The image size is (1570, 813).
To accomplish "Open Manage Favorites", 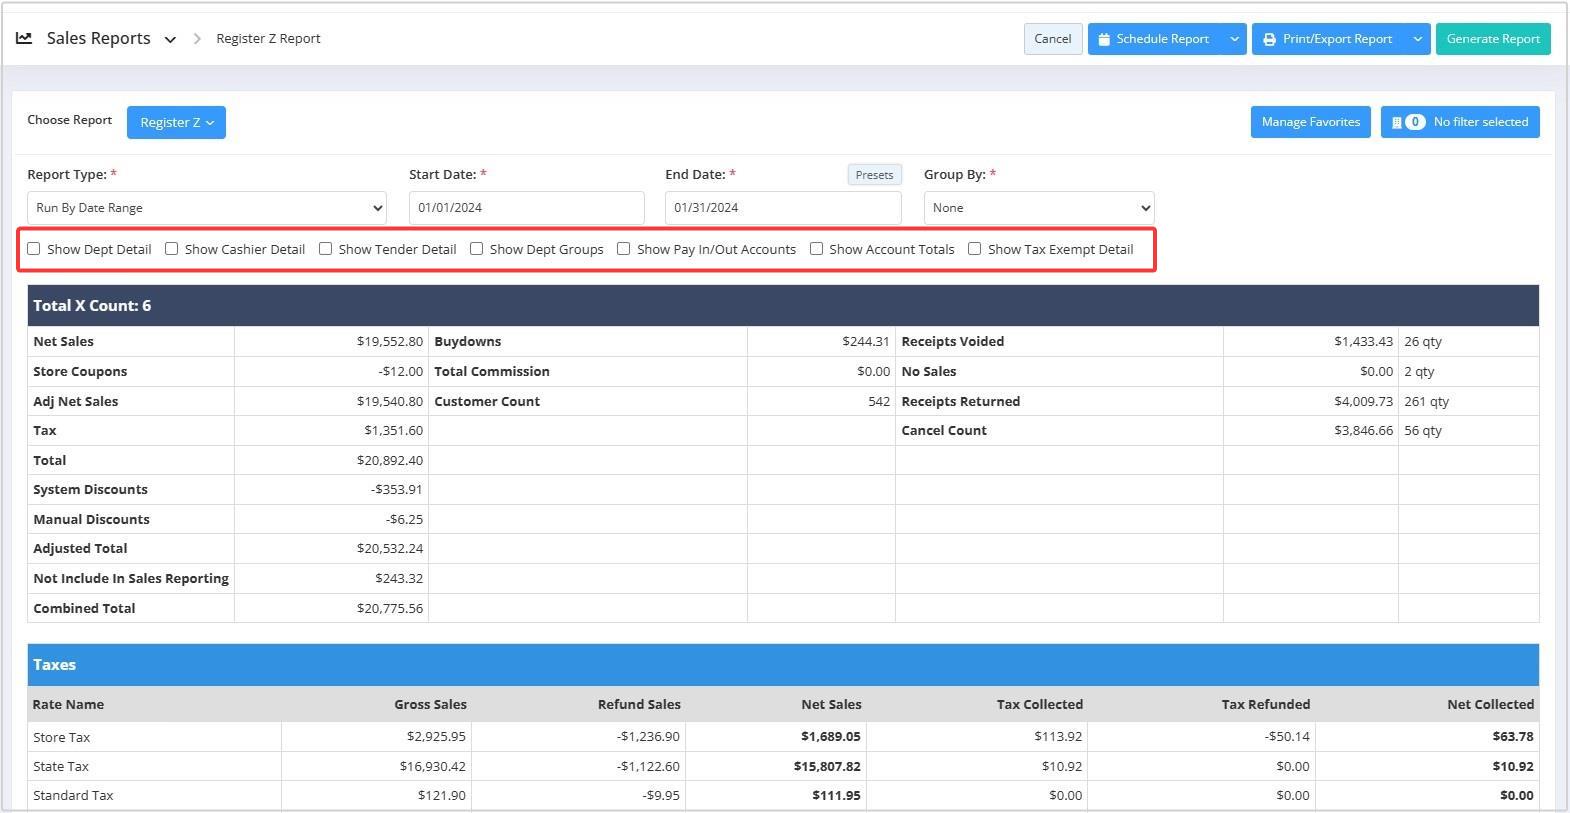I will 1310,122.
